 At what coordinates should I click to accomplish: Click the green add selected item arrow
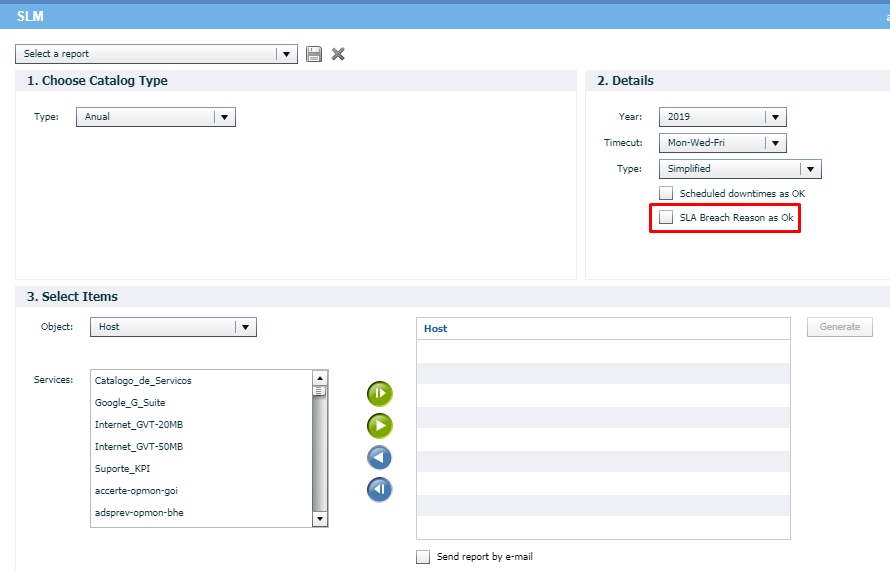(x=380, y=426)
